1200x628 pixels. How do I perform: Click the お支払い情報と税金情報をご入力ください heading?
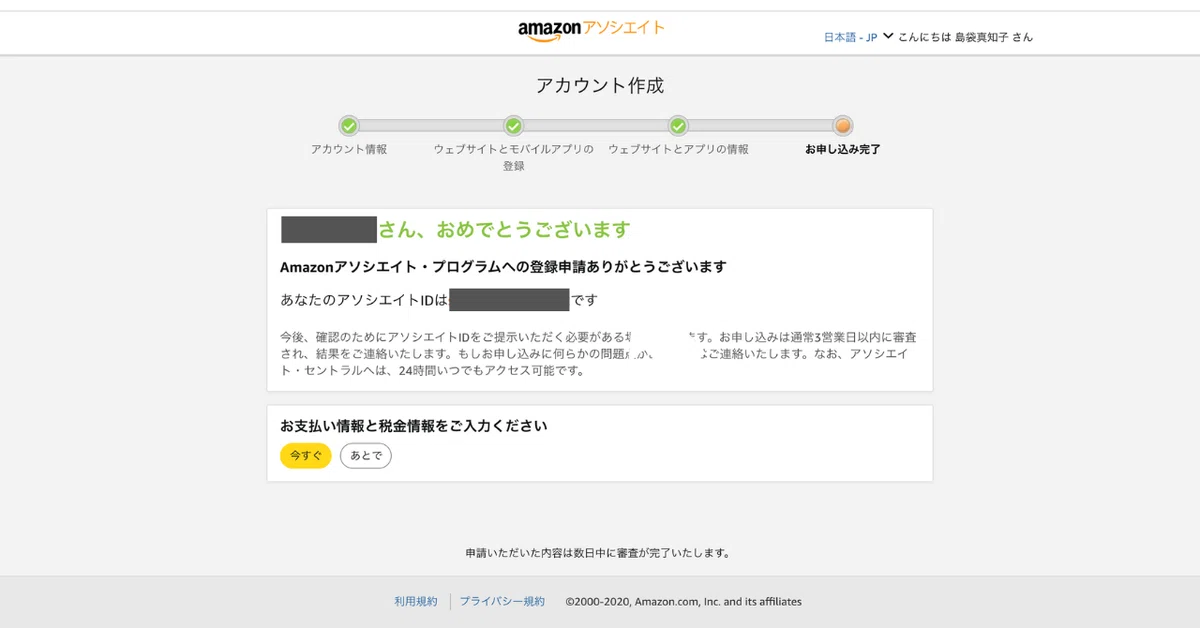tap(414, 426)
